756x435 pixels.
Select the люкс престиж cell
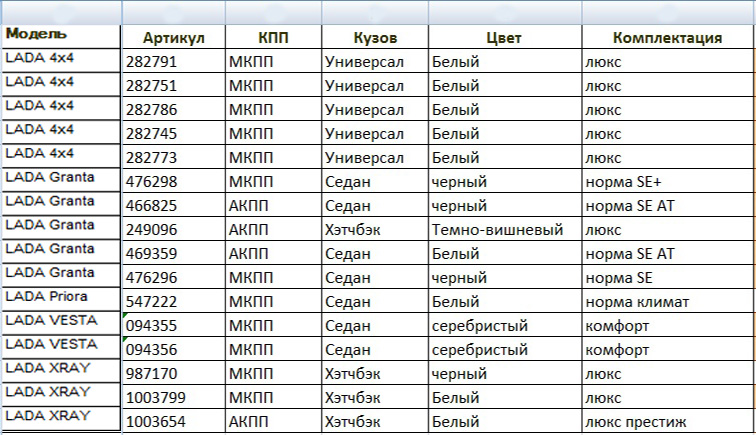[667, 421]
